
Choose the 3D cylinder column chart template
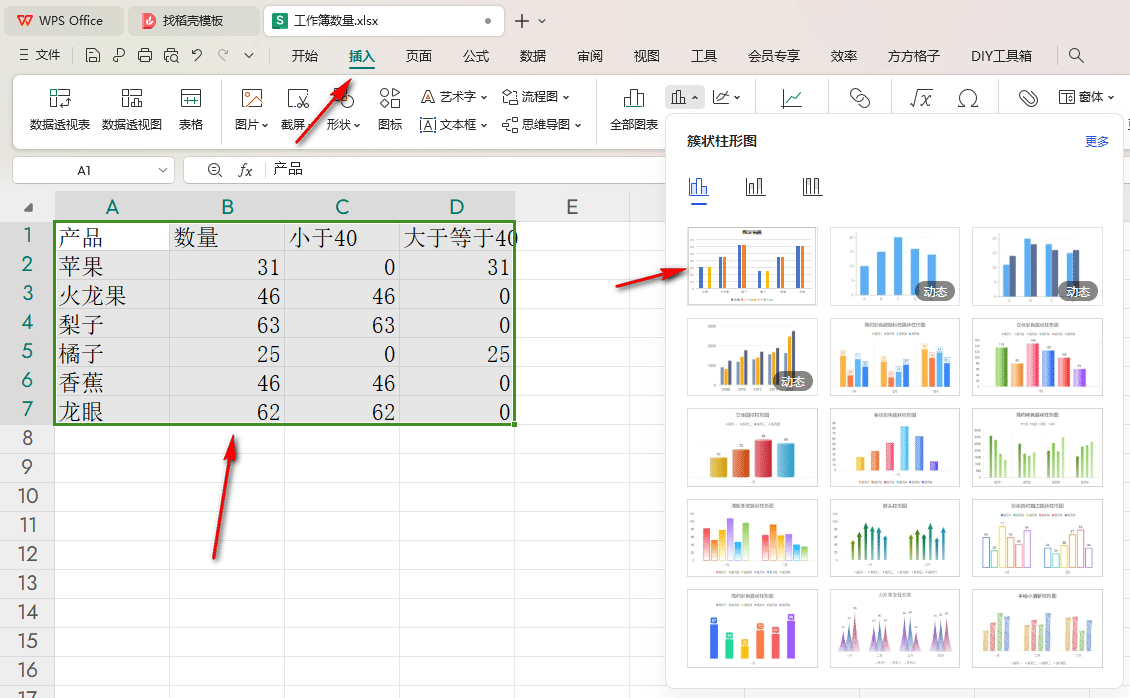click(752, 447)
